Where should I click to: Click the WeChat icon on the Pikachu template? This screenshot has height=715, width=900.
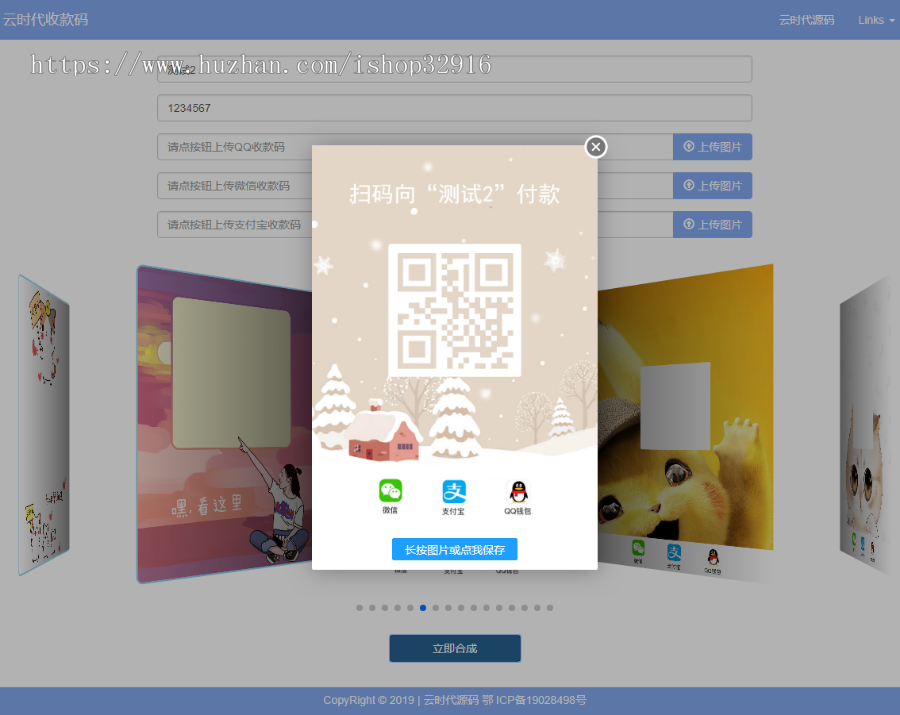[638, 548]
